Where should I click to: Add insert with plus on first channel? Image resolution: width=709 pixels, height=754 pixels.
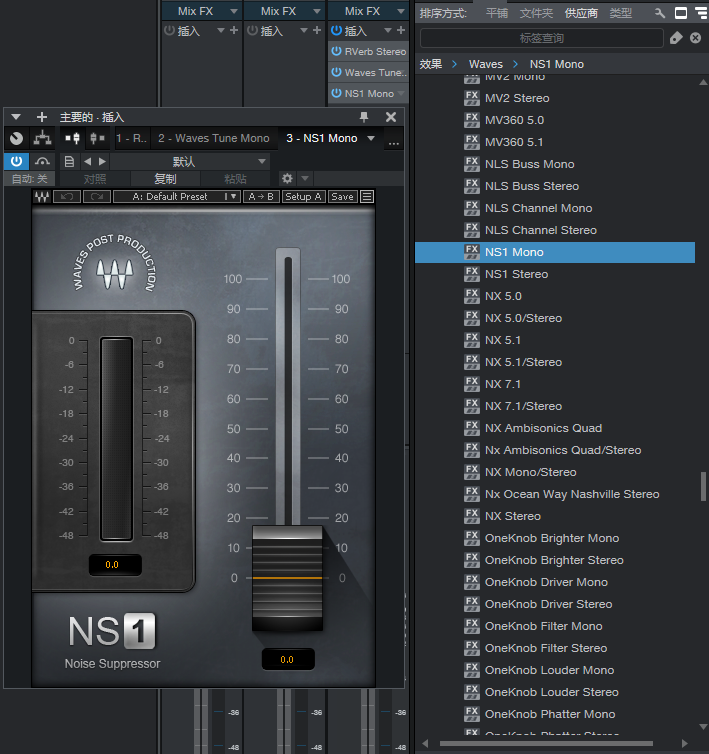[x=234, y=30]
